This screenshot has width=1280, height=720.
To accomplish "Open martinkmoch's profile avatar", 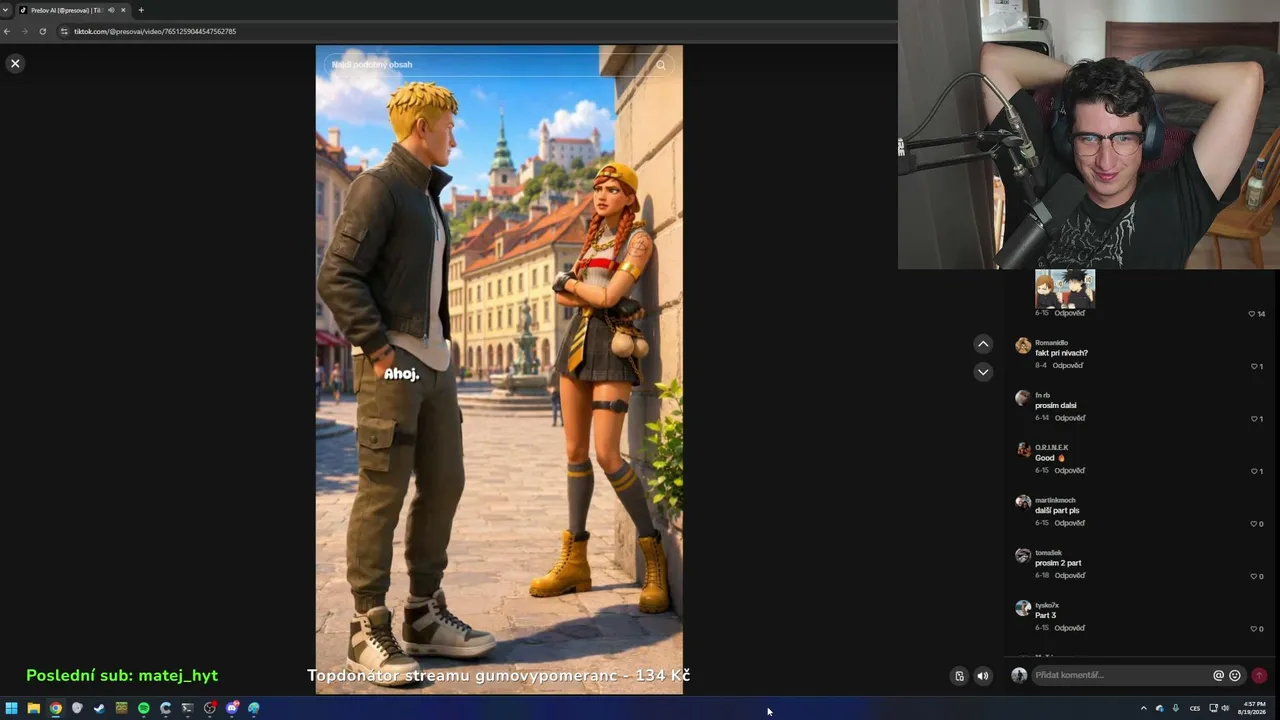I will [1022, 503].
